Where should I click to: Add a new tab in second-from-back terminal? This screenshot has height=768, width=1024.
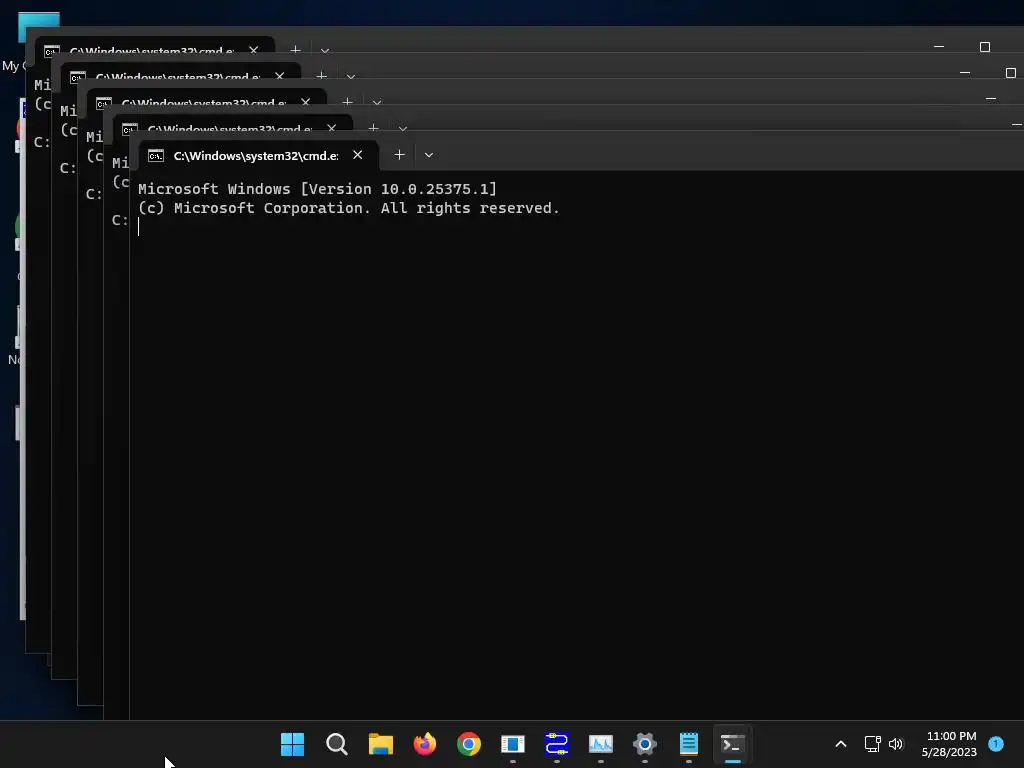[321, 75]
